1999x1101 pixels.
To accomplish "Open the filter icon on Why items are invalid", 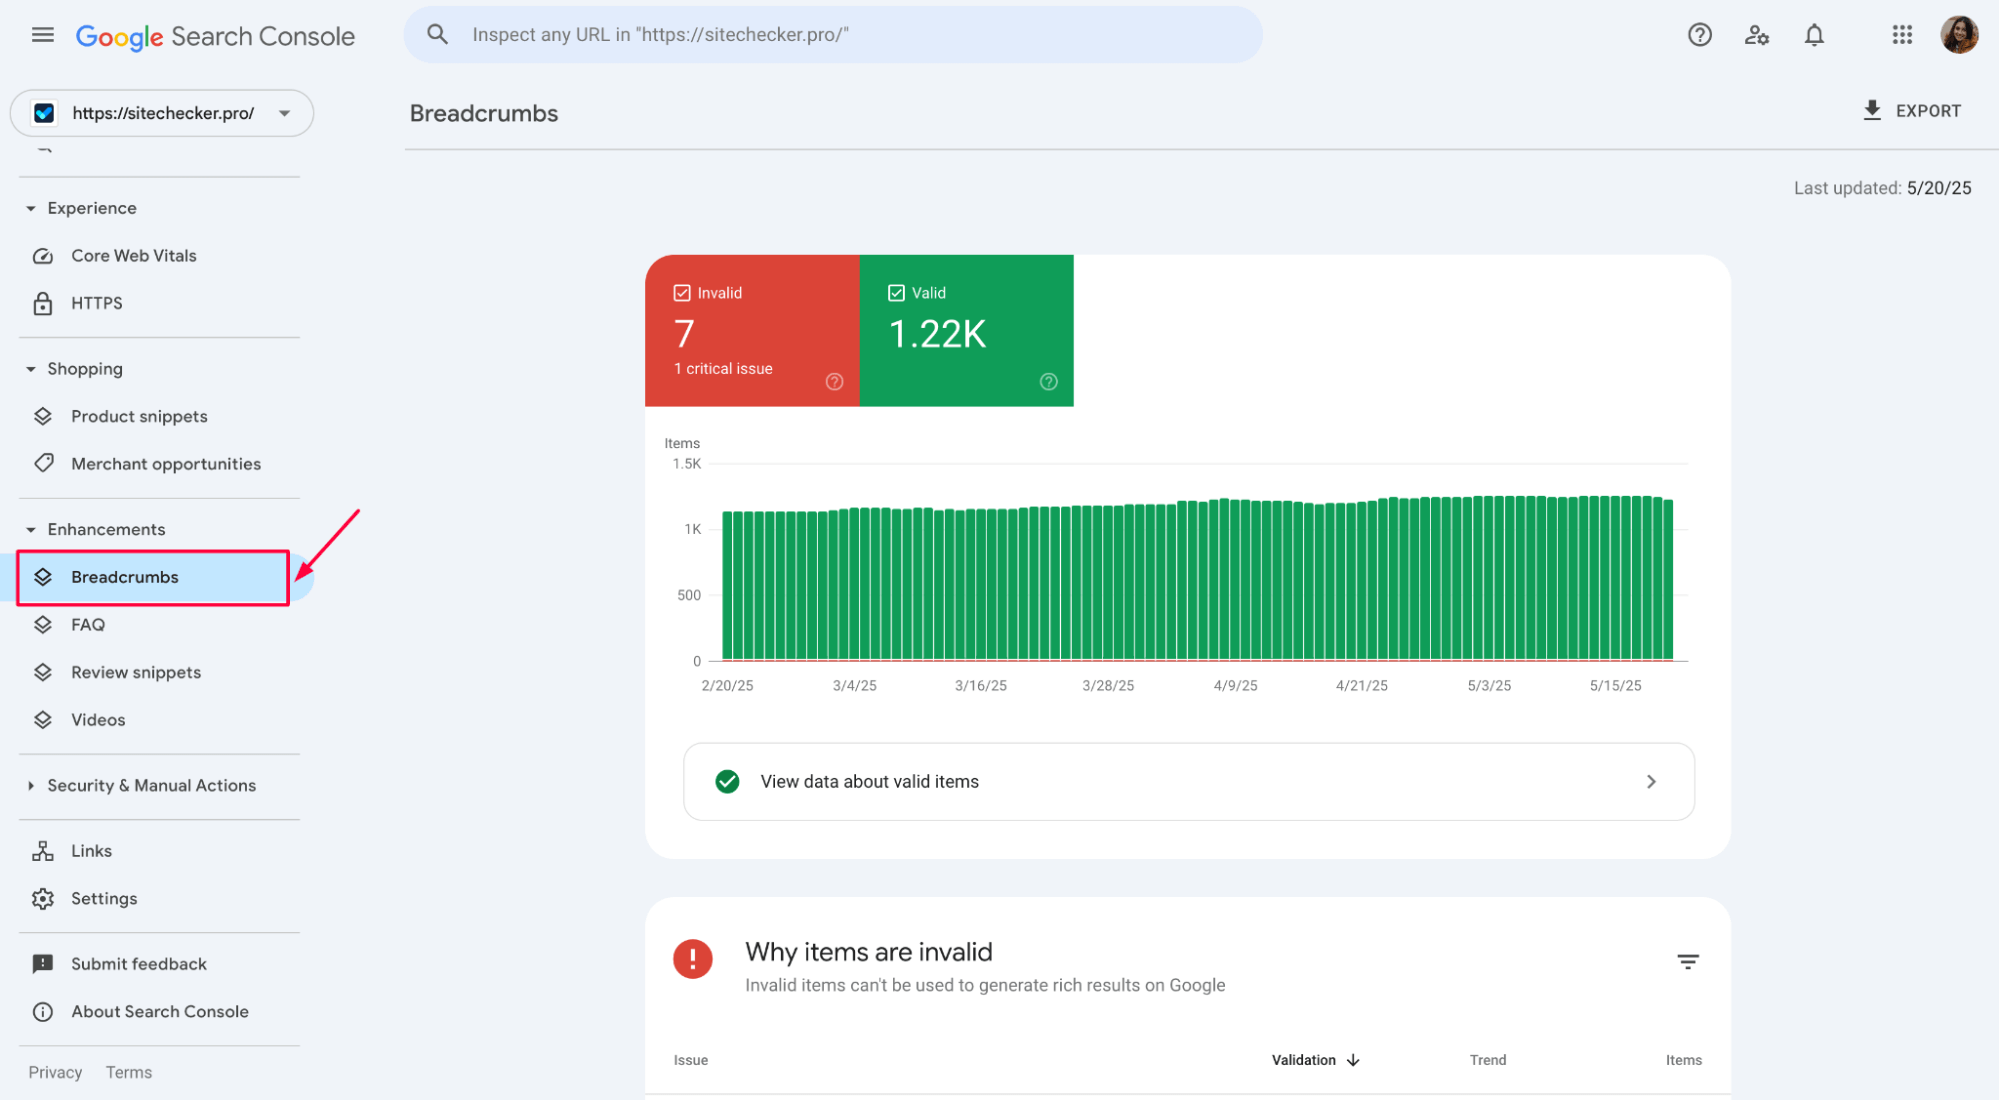I will click(1687, 961).
